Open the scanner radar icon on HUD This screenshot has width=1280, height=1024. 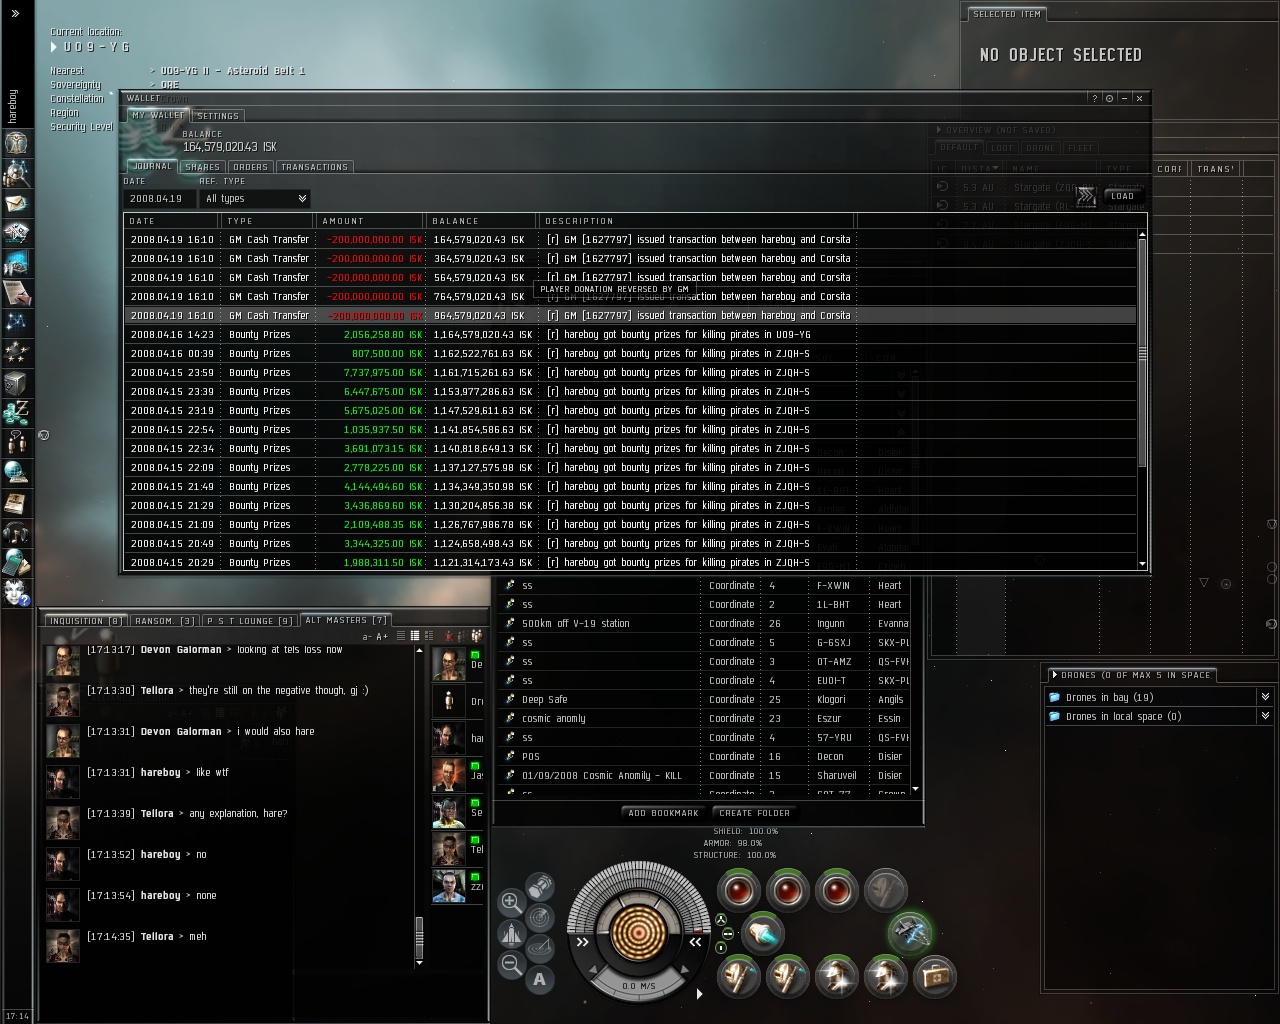tap(540, 917)
